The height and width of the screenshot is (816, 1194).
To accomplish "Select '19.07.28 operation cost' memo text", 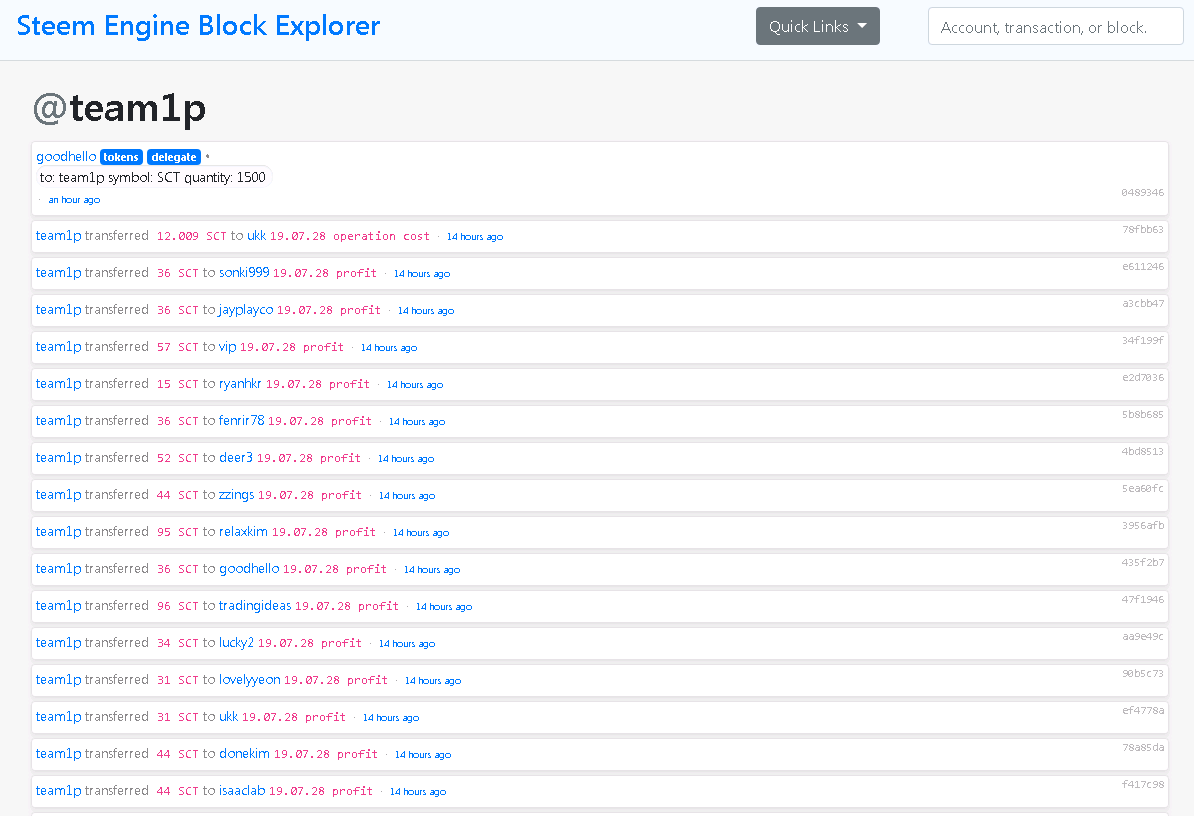I will [350, 236].
